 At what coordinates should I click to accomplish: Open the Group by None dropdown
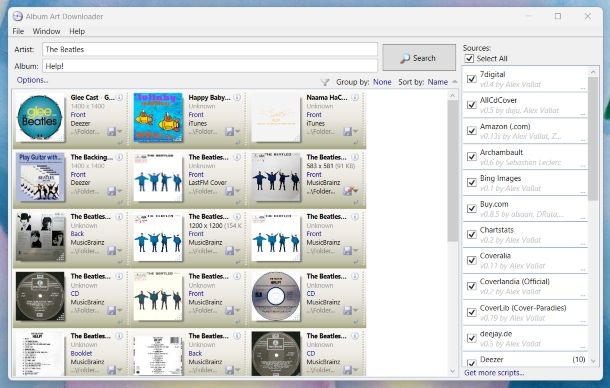tap(382, 82)
